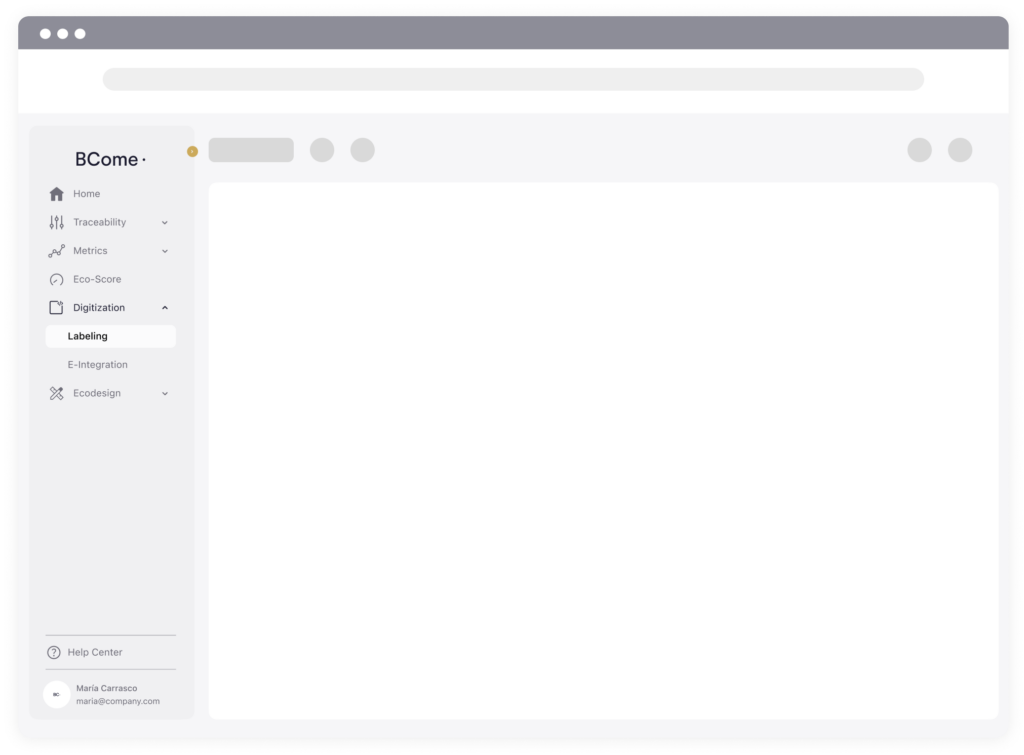Click the Traceability sliders icon

tap(57, 223)
